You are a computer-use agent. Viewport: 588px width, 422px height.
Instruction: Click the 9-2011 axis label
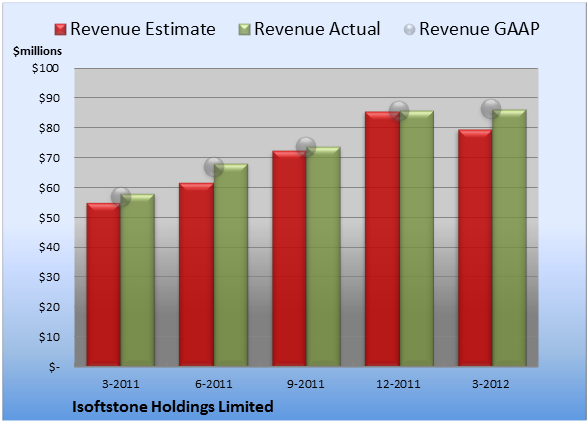pyautogui.click(x=305, y=384)
